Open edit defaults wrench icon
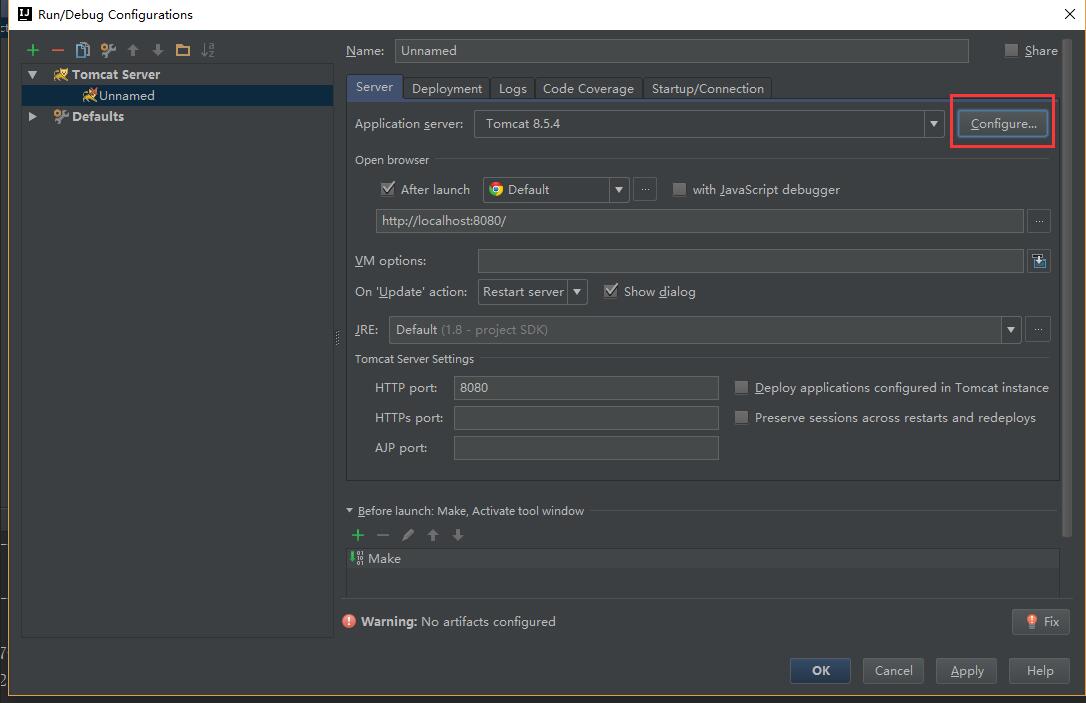Screen dimensions: 1086x703 [108, 50]
